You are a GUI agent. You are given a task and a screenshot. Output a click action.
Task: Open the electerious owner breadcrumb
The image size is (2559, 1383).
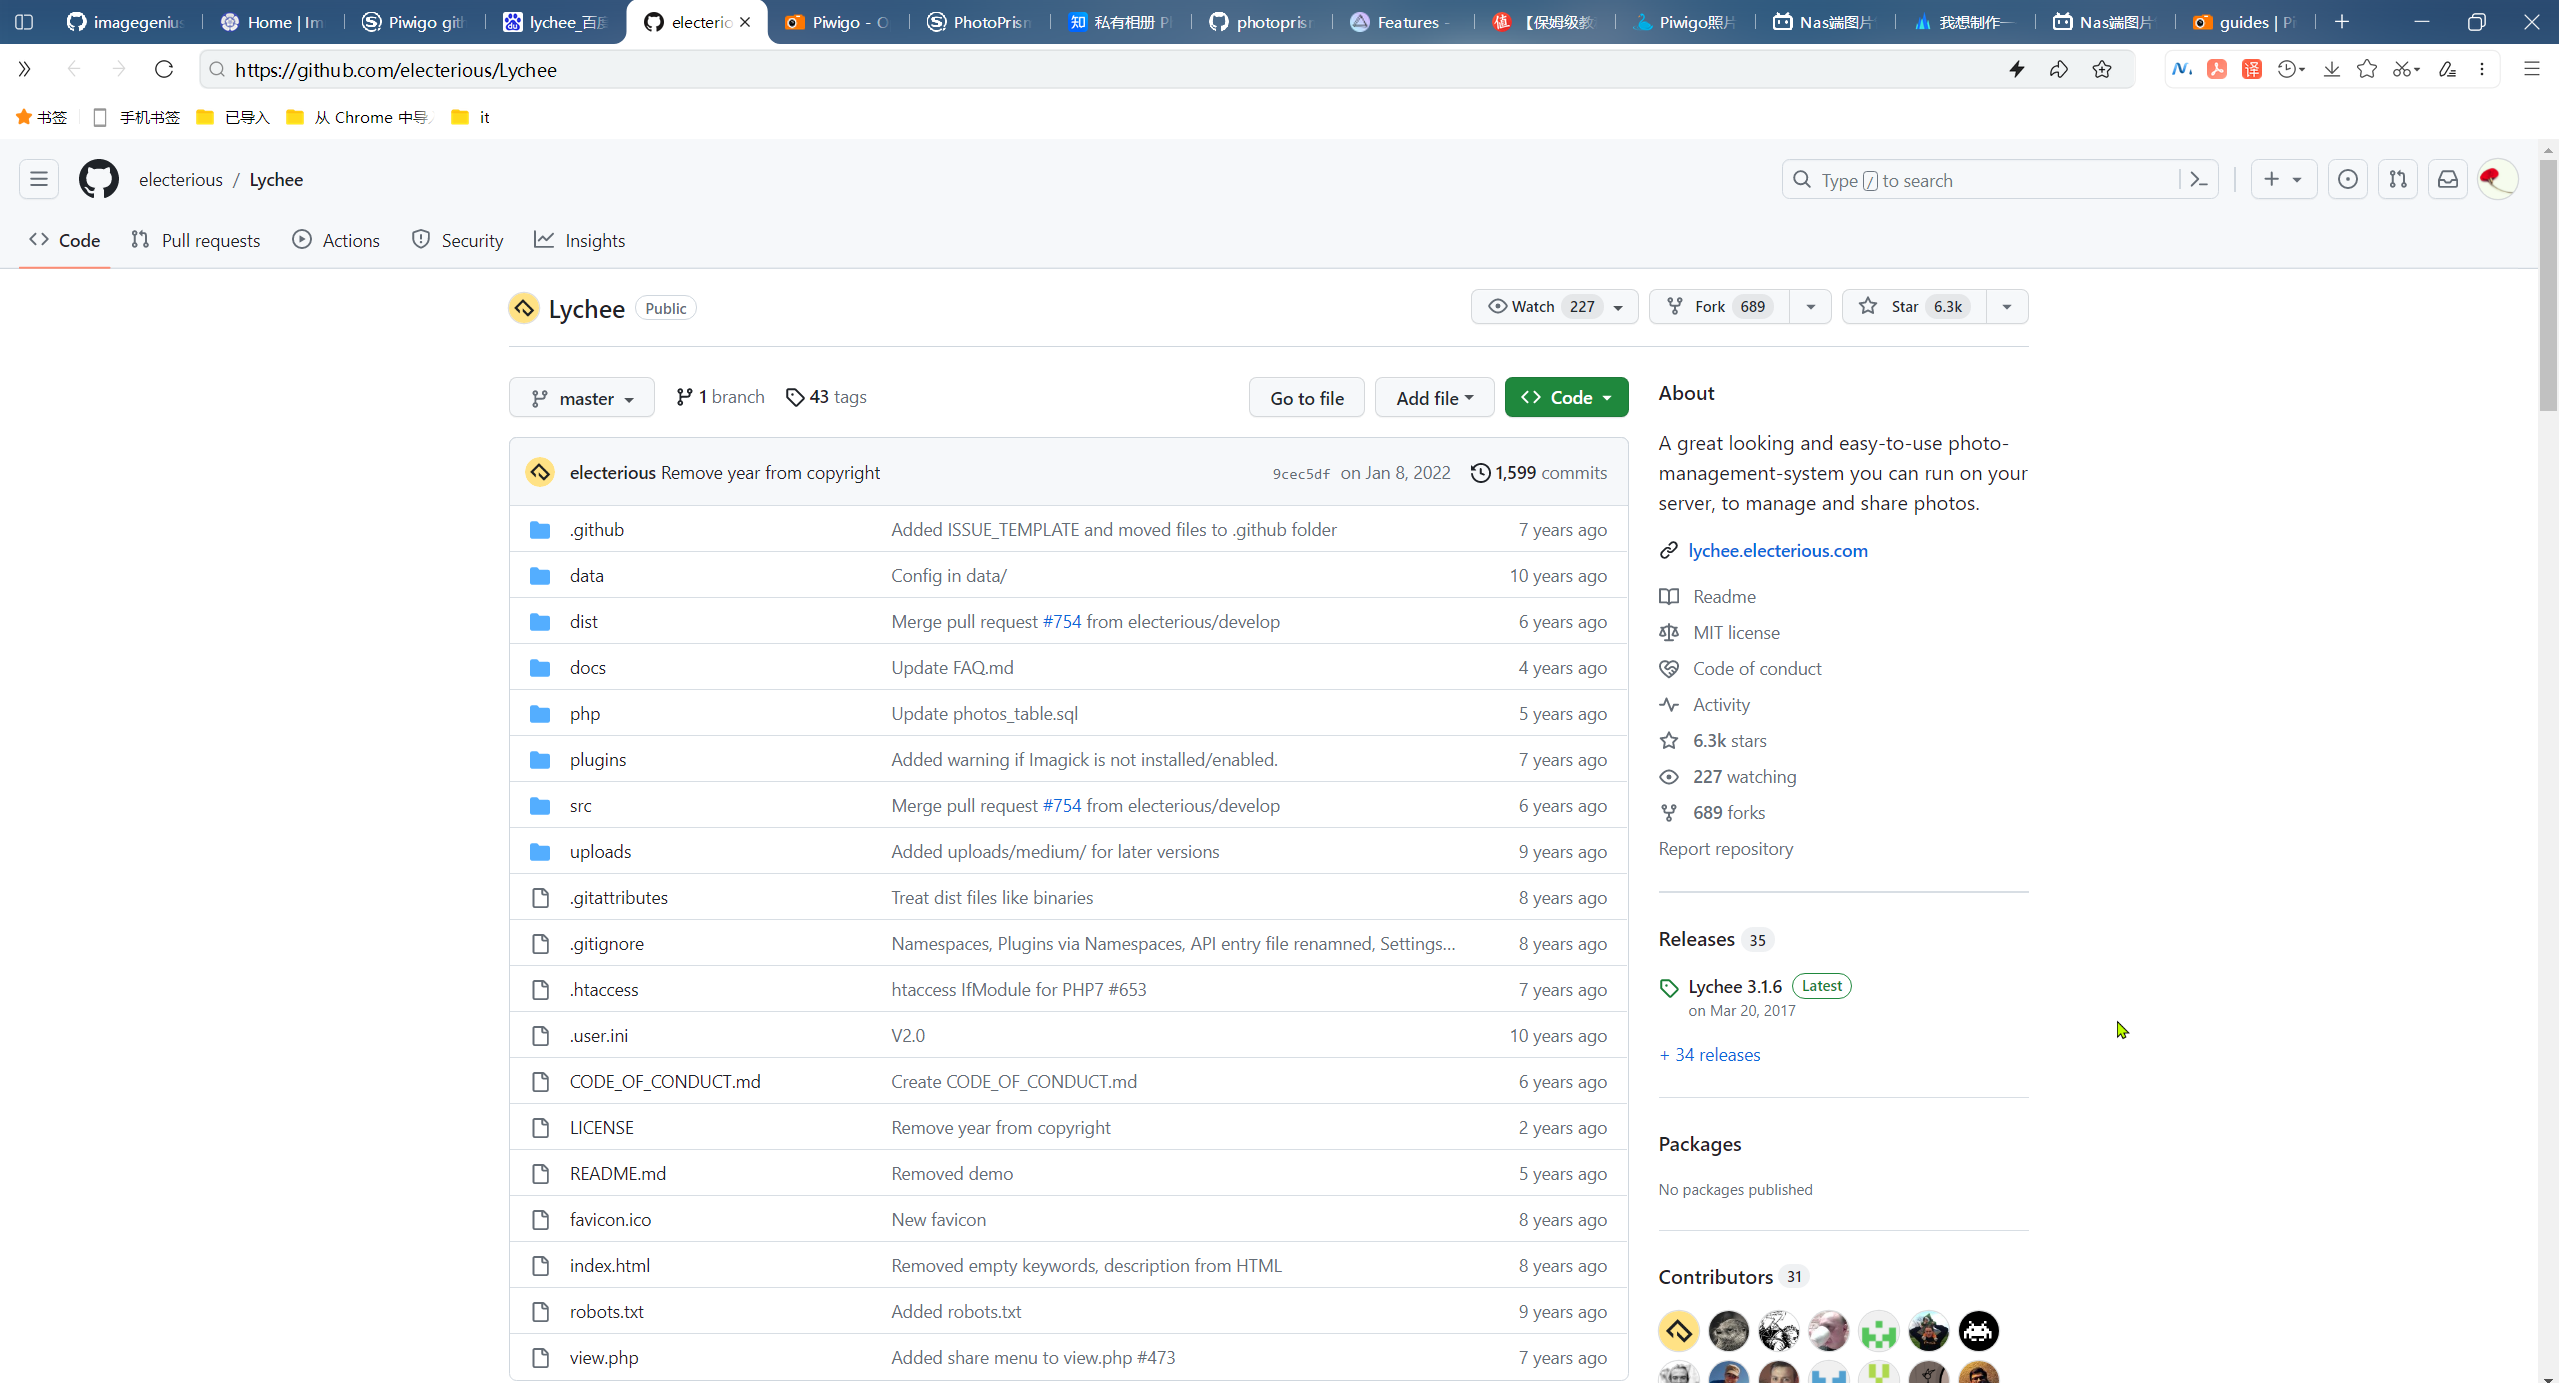181,180
